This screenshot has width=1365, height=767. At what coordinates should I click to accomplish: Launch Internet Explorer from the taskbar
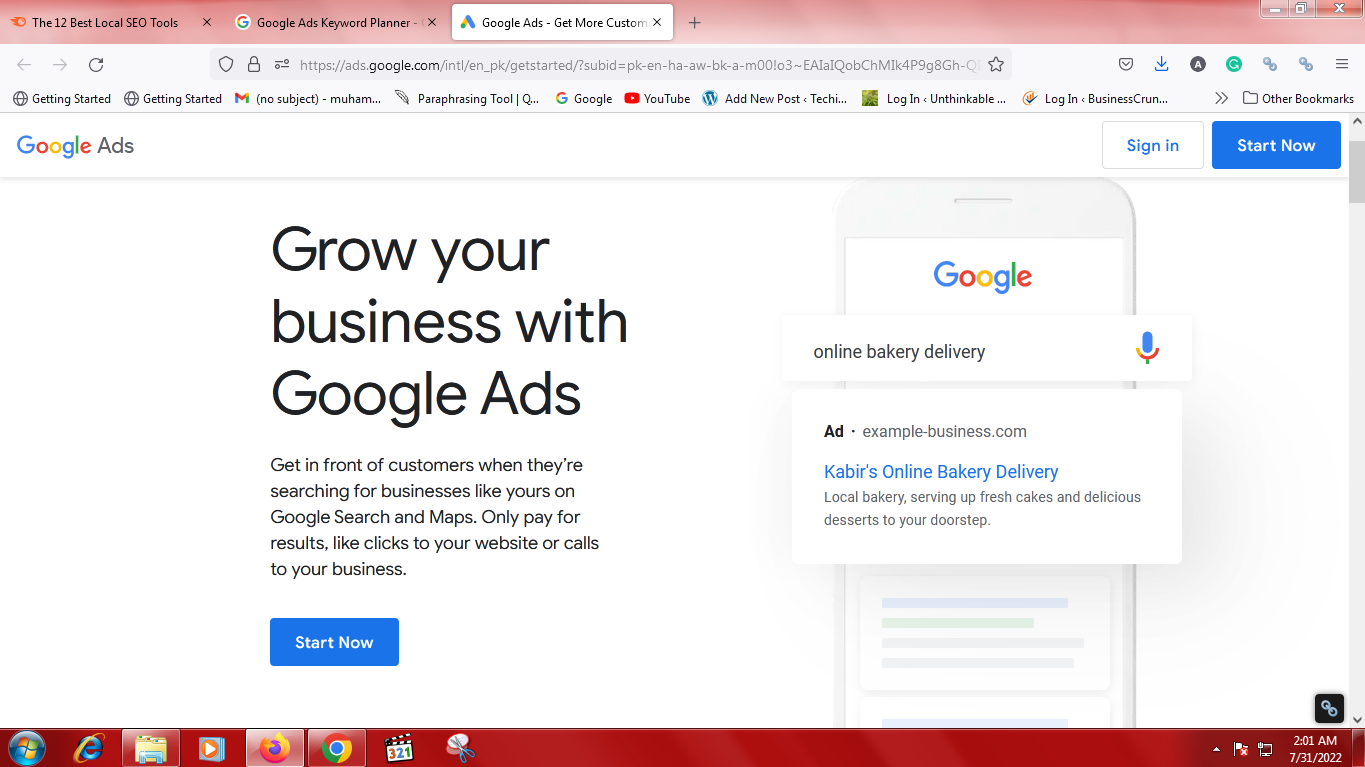pyautogui.click(x=90, y=748)
